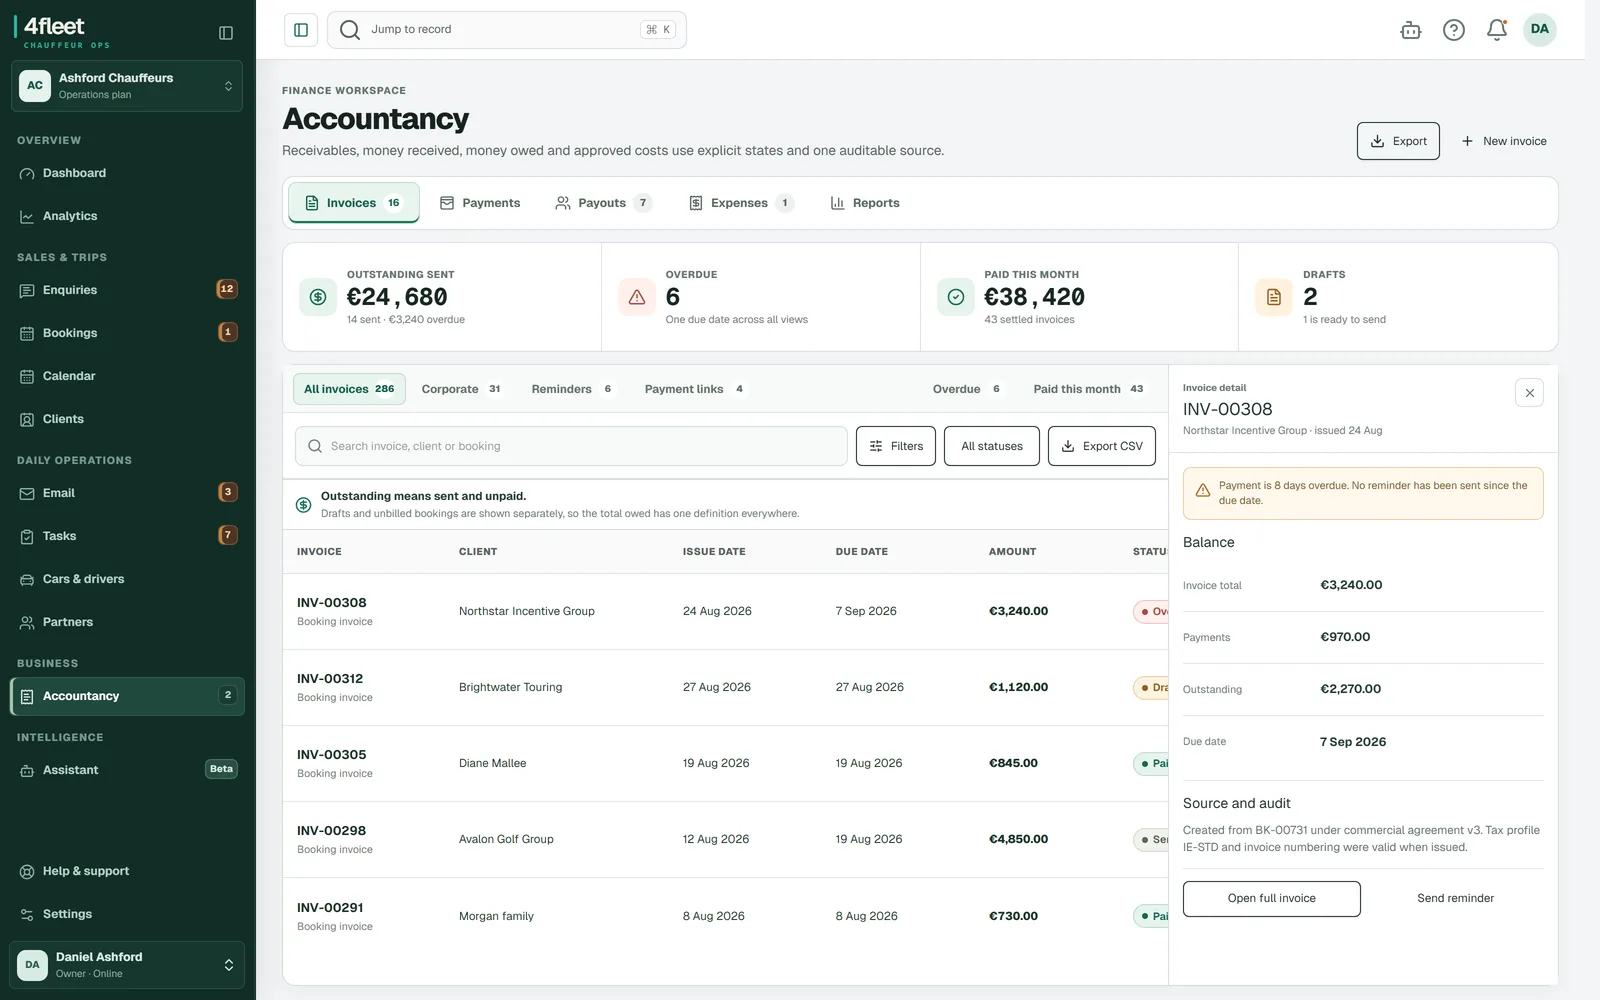
Task: Sort by the Amount column header
Action: [x=1012, y=552]
